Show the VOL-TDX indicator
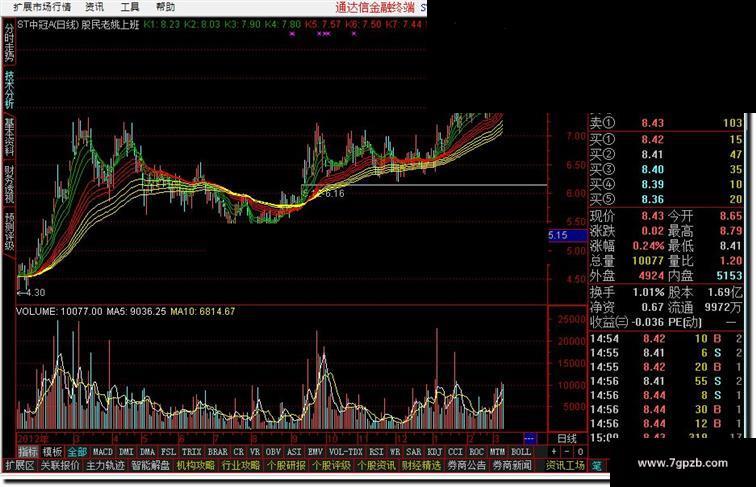Viewport: 756px width, 487px height. pos(346,452)
